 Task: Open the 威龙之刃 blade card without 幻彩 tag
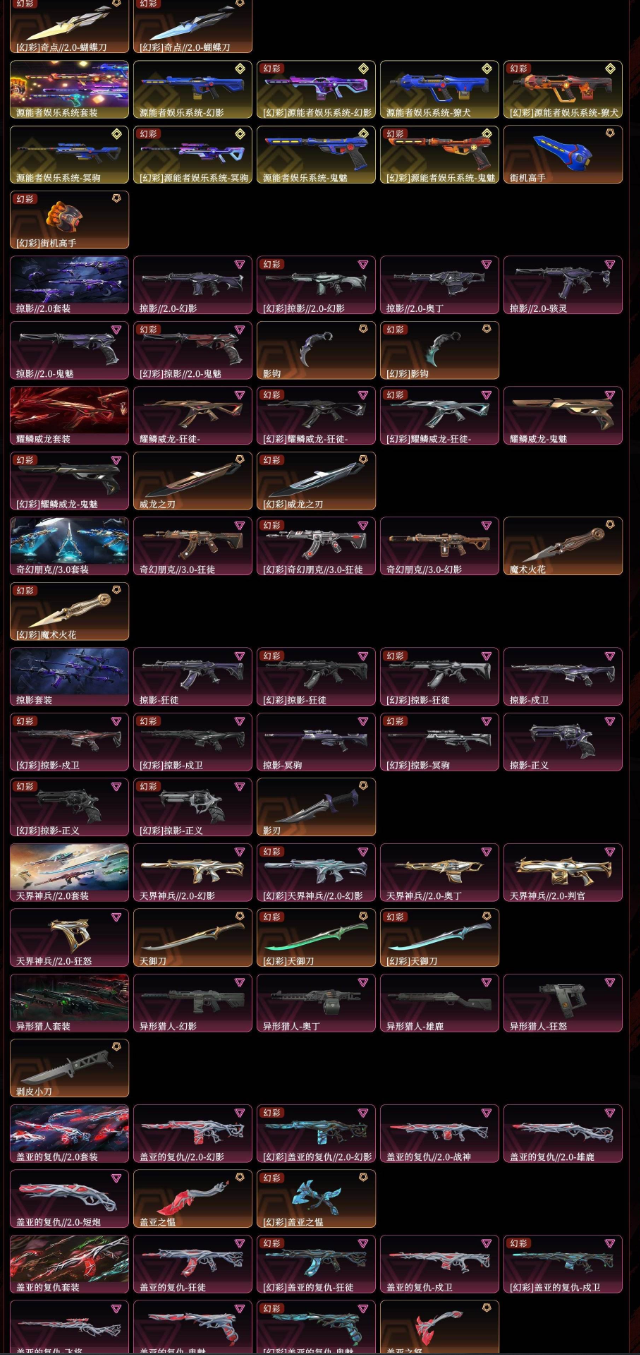pos(193,481)
